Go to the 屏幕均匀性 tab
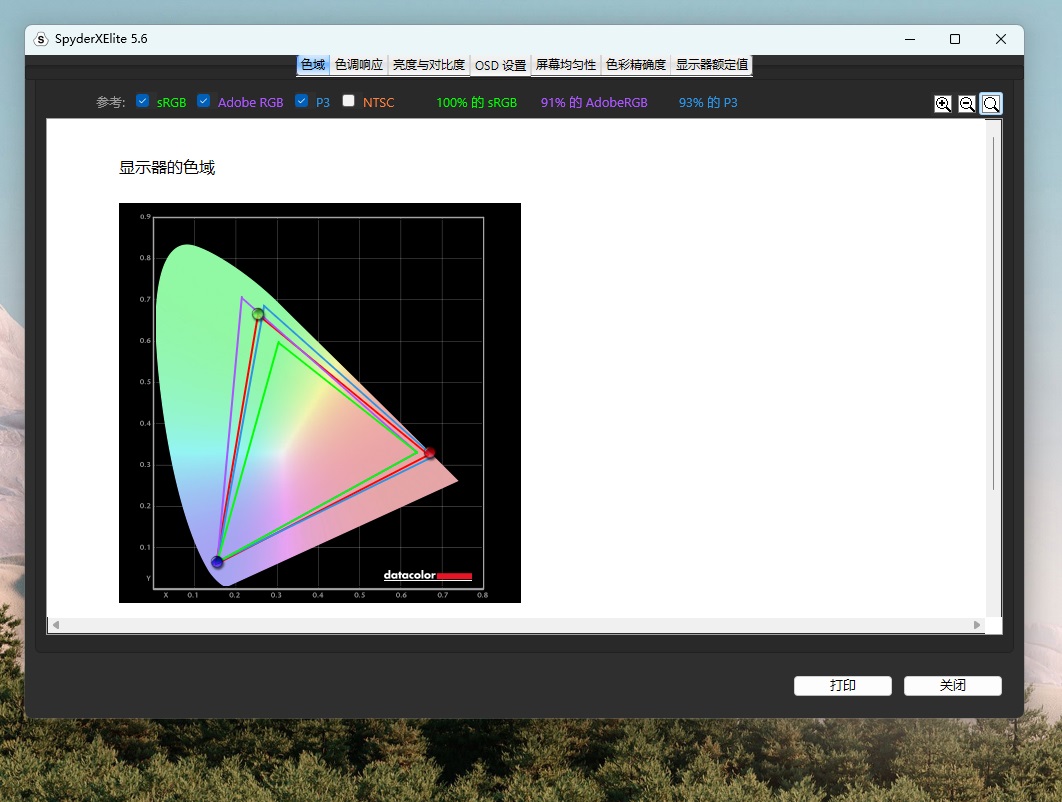 click(x=566, y=65)
